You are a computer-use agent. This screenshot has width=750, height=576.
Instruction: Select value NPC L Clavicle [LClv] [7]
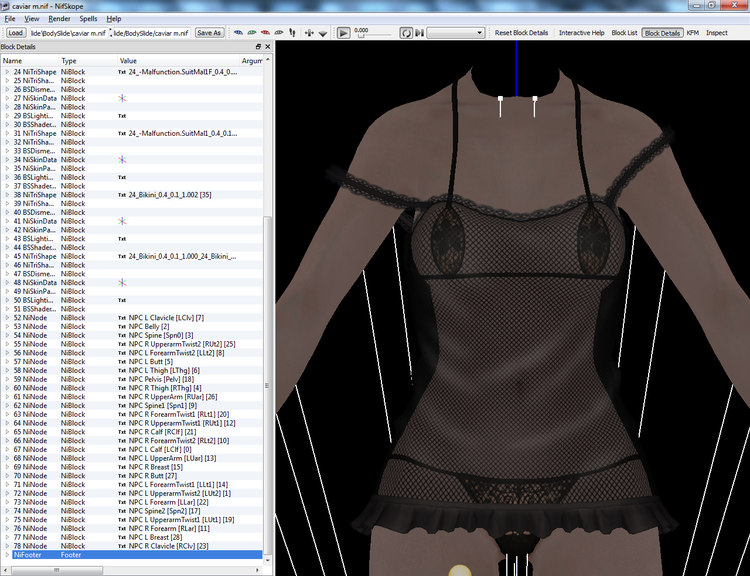[x=166, y=318]
